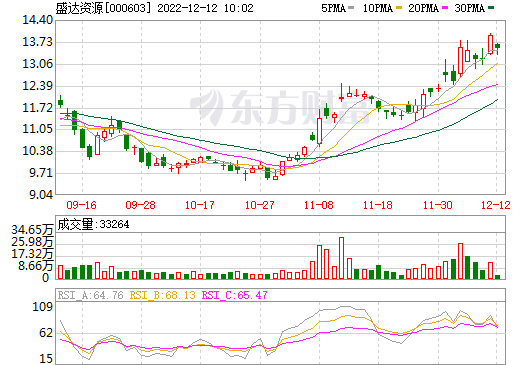The image size is (520, 365).
Task: Click the RSI_B:68.13 indicator value
Action: pyautogui.click(x=162, y=295)
